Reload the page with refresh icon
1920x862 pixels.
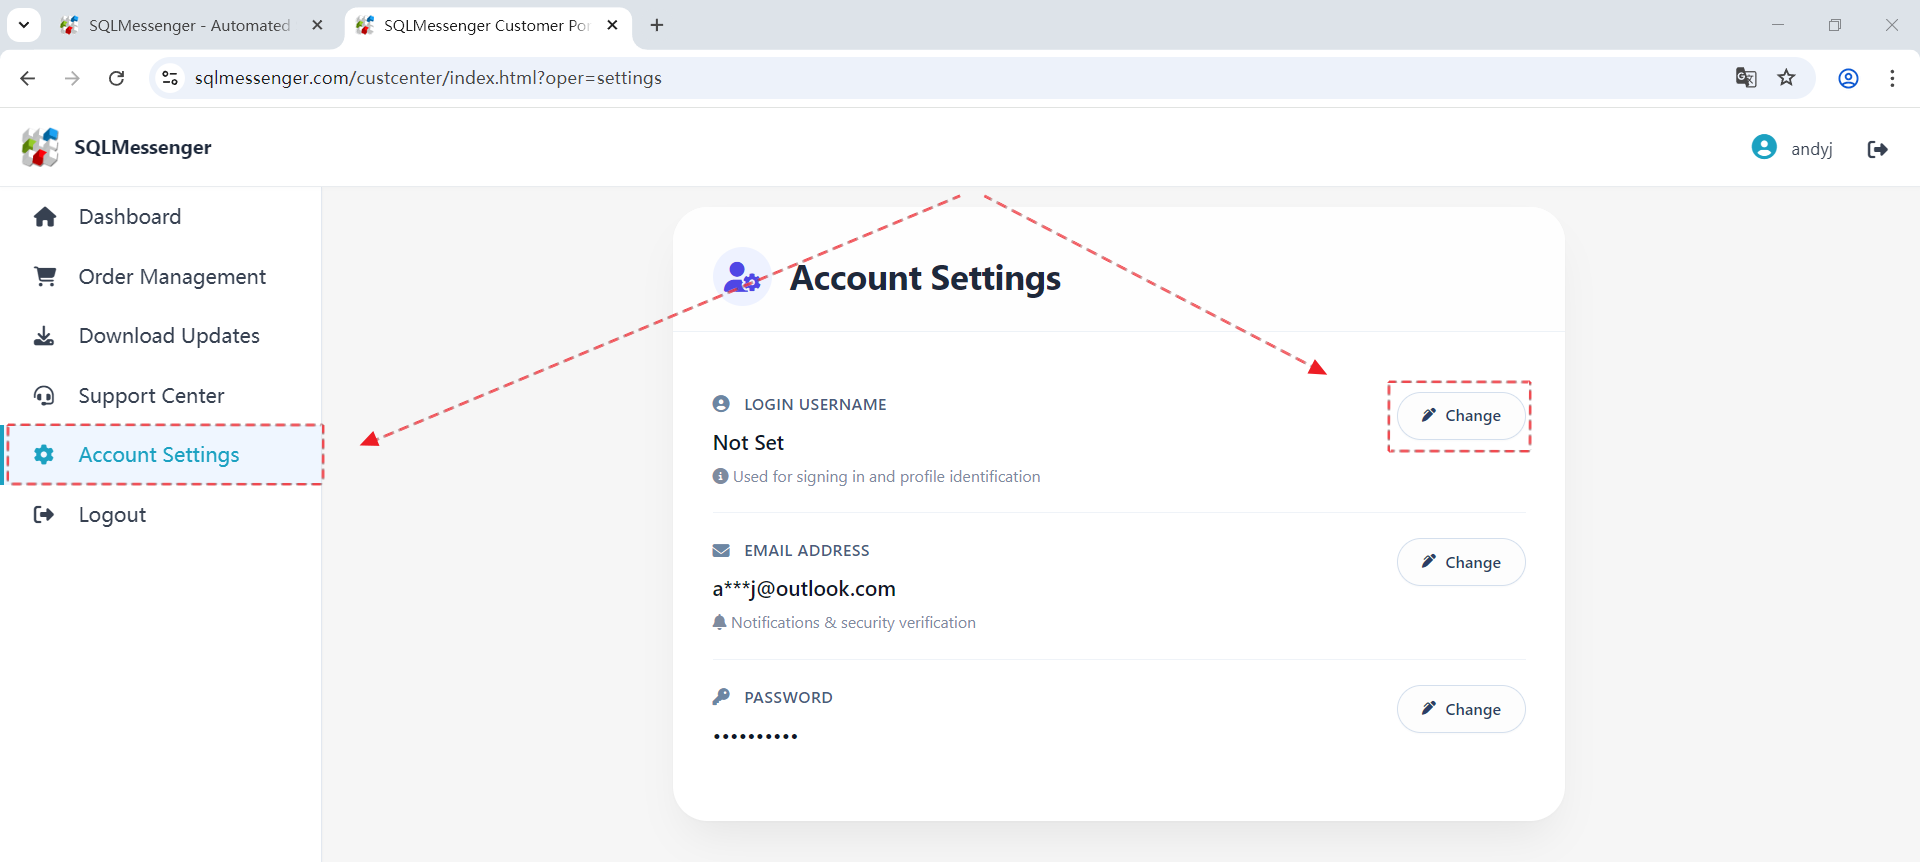tap(117, 78)
